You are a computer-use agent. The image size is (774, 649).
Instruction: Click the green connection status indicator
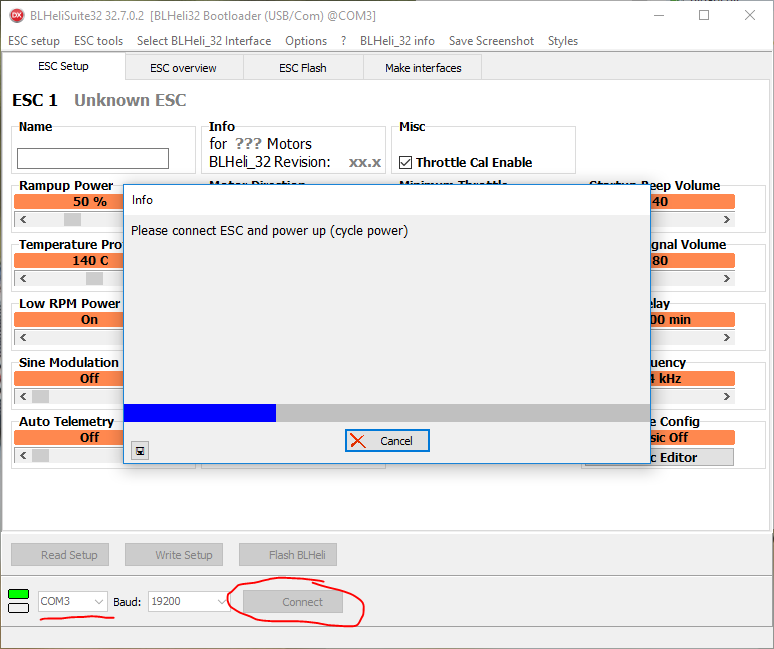(x=19, y=594)
